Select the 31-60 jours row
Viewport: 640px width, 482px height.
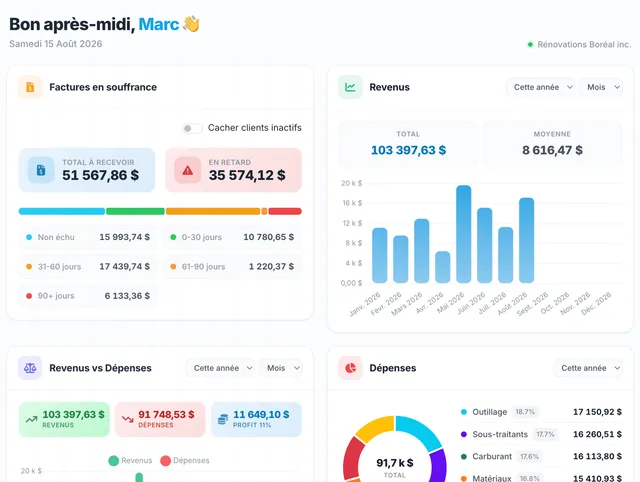coord(88,267)
